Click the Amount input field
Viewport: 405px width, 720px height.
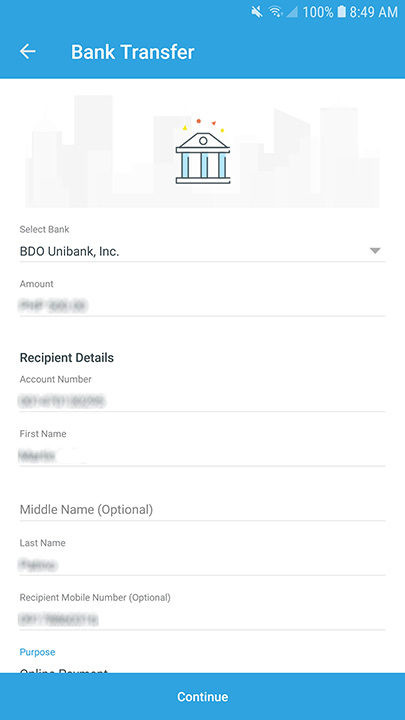pos(202,305)
